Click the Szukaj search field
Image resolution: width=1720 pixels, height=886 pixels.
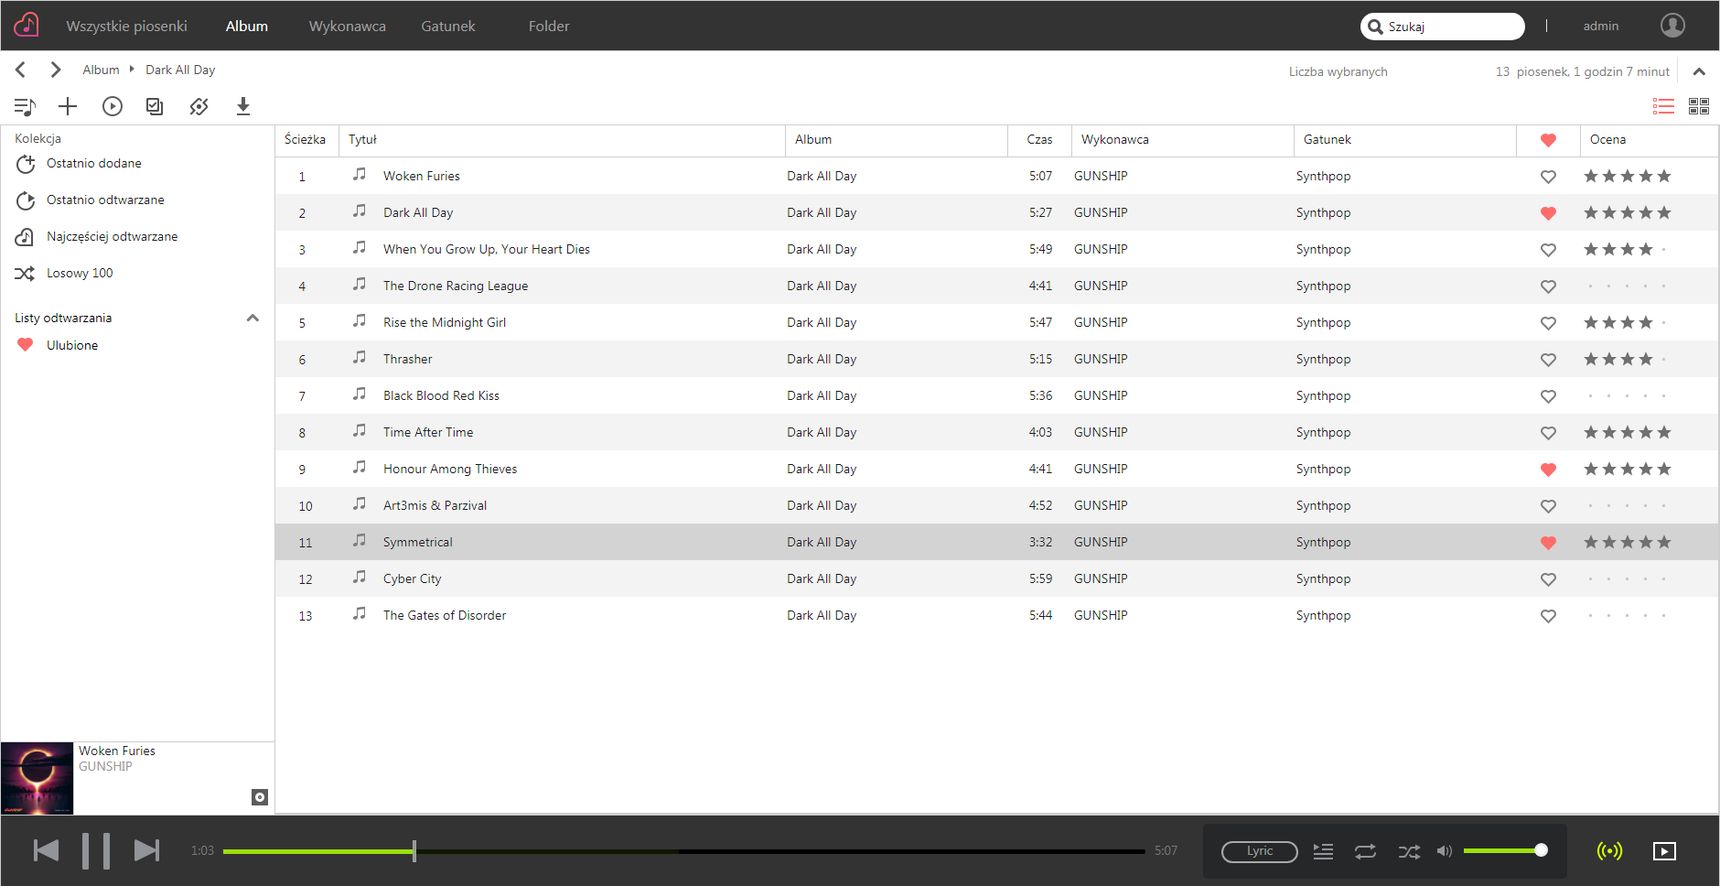point(1443,26)
